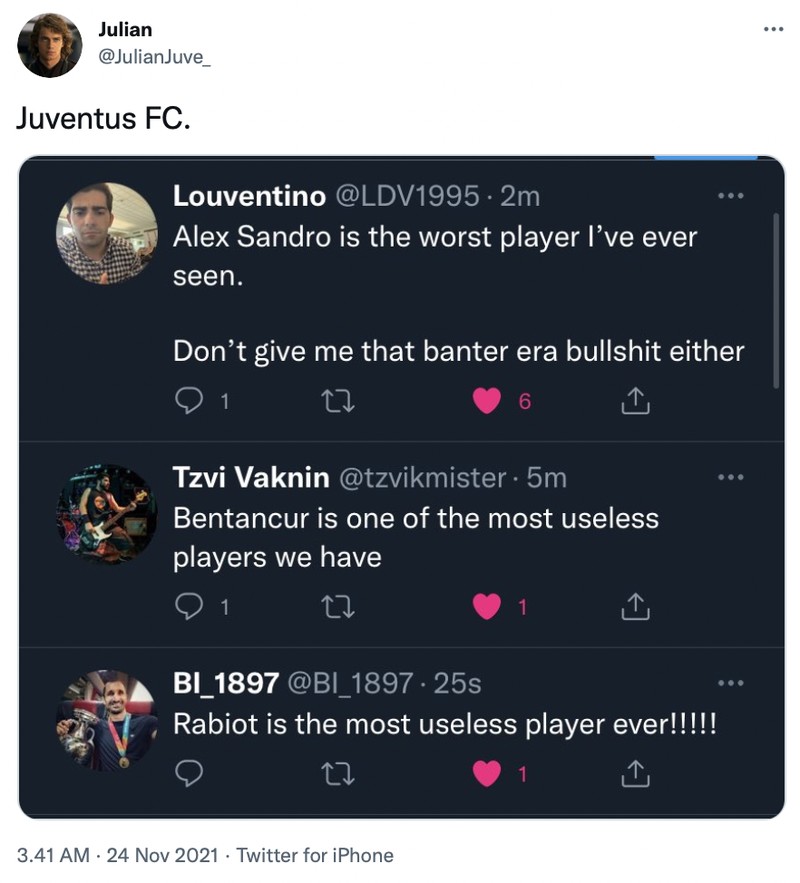This screenshot has height=883, width=800.
Task: Unlike Tzvi Vaknin's tweet
Action: [x=487, y=606]
